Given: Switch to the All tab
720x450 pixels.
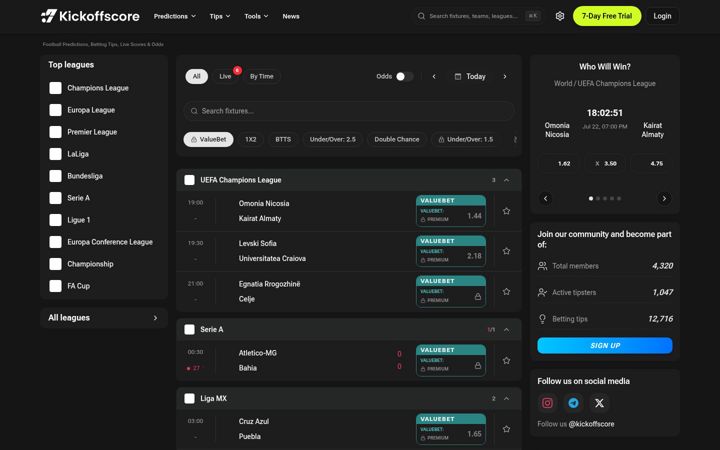Looking at the screenshot, I should (x=197, y=77).
